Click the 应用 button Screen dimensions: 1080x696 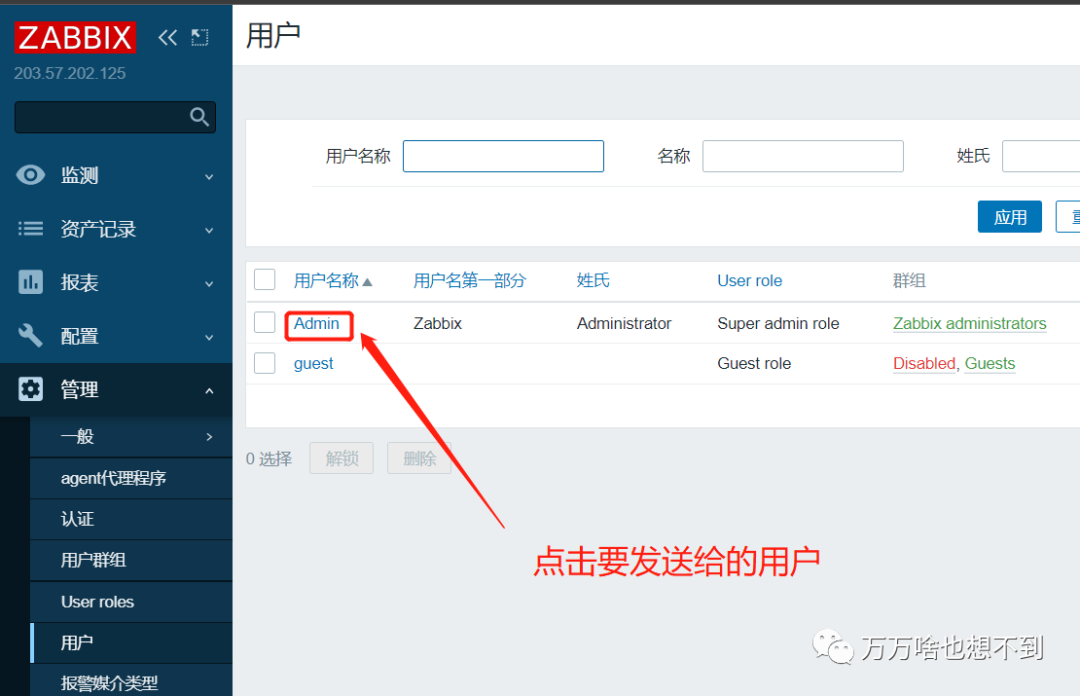pyautogui.click(x=1009, y=217)
